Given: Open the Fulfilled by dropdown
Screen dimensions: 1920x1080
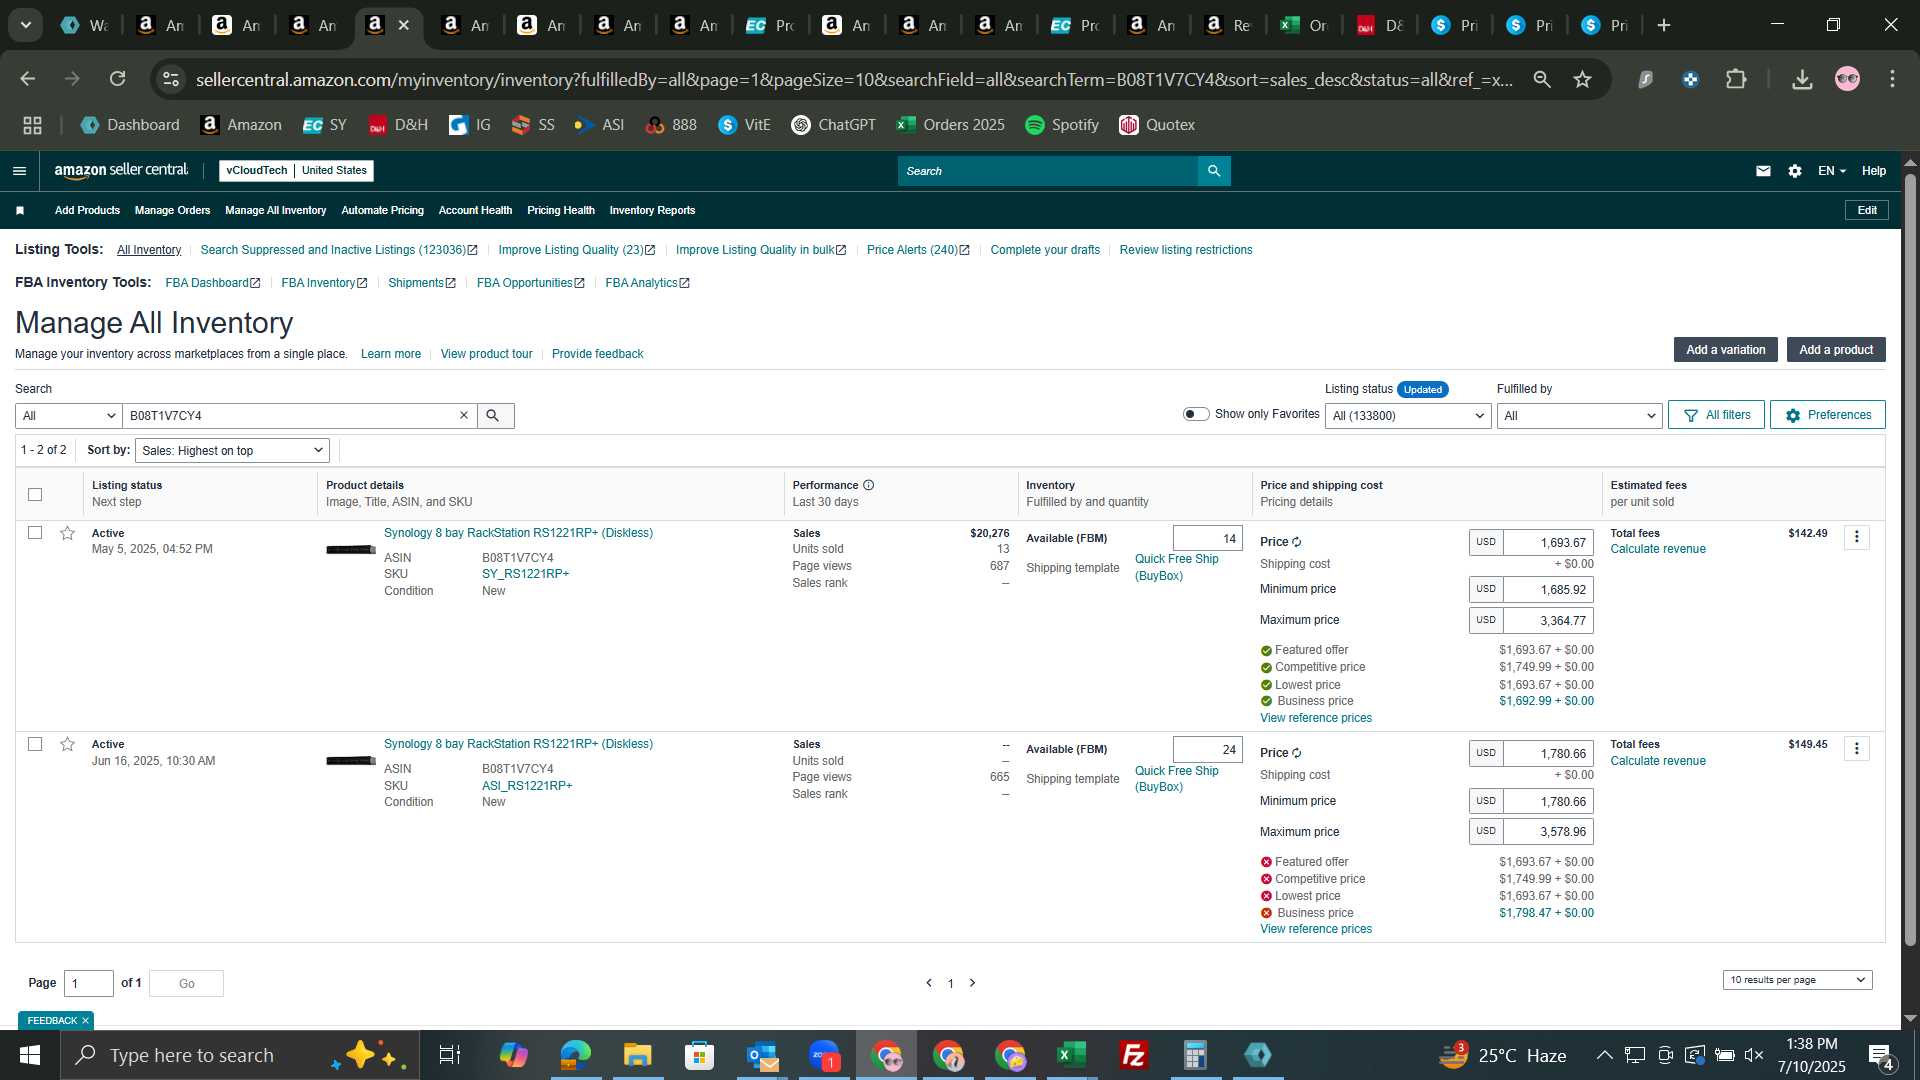Looking at the screenshot, I should [1579, 416].
